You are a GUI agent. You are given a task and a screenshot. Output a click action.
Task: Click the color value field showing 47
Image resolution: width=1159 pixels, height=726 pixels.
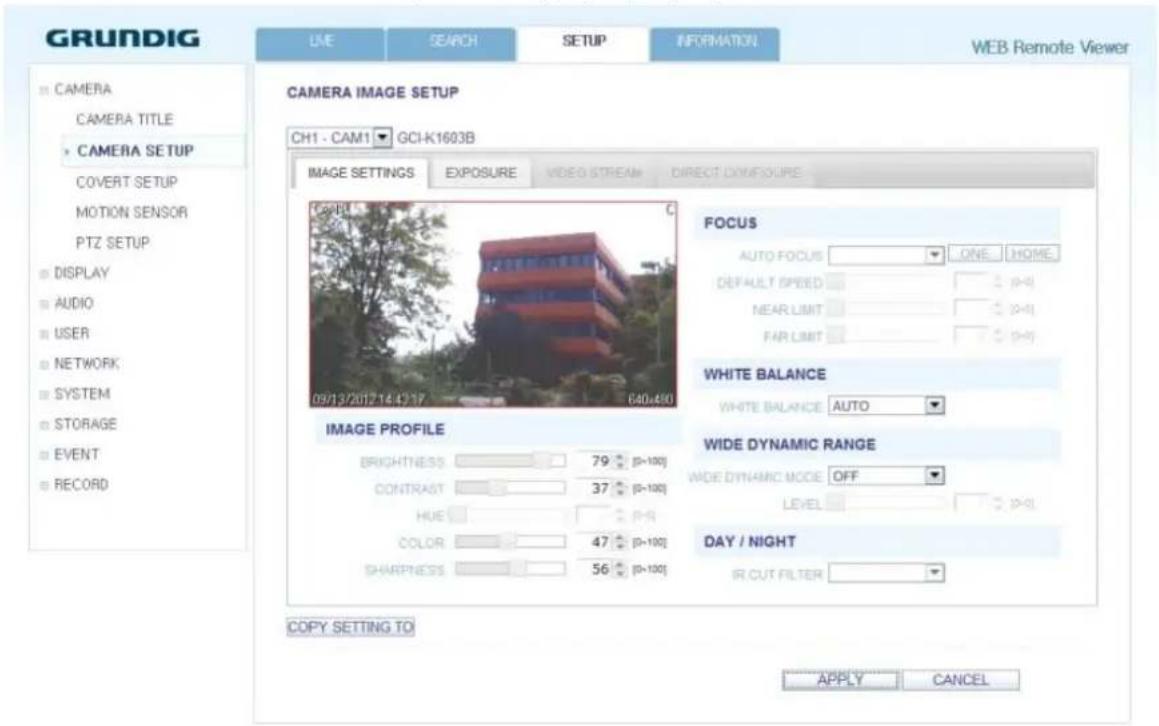point(596,542)
